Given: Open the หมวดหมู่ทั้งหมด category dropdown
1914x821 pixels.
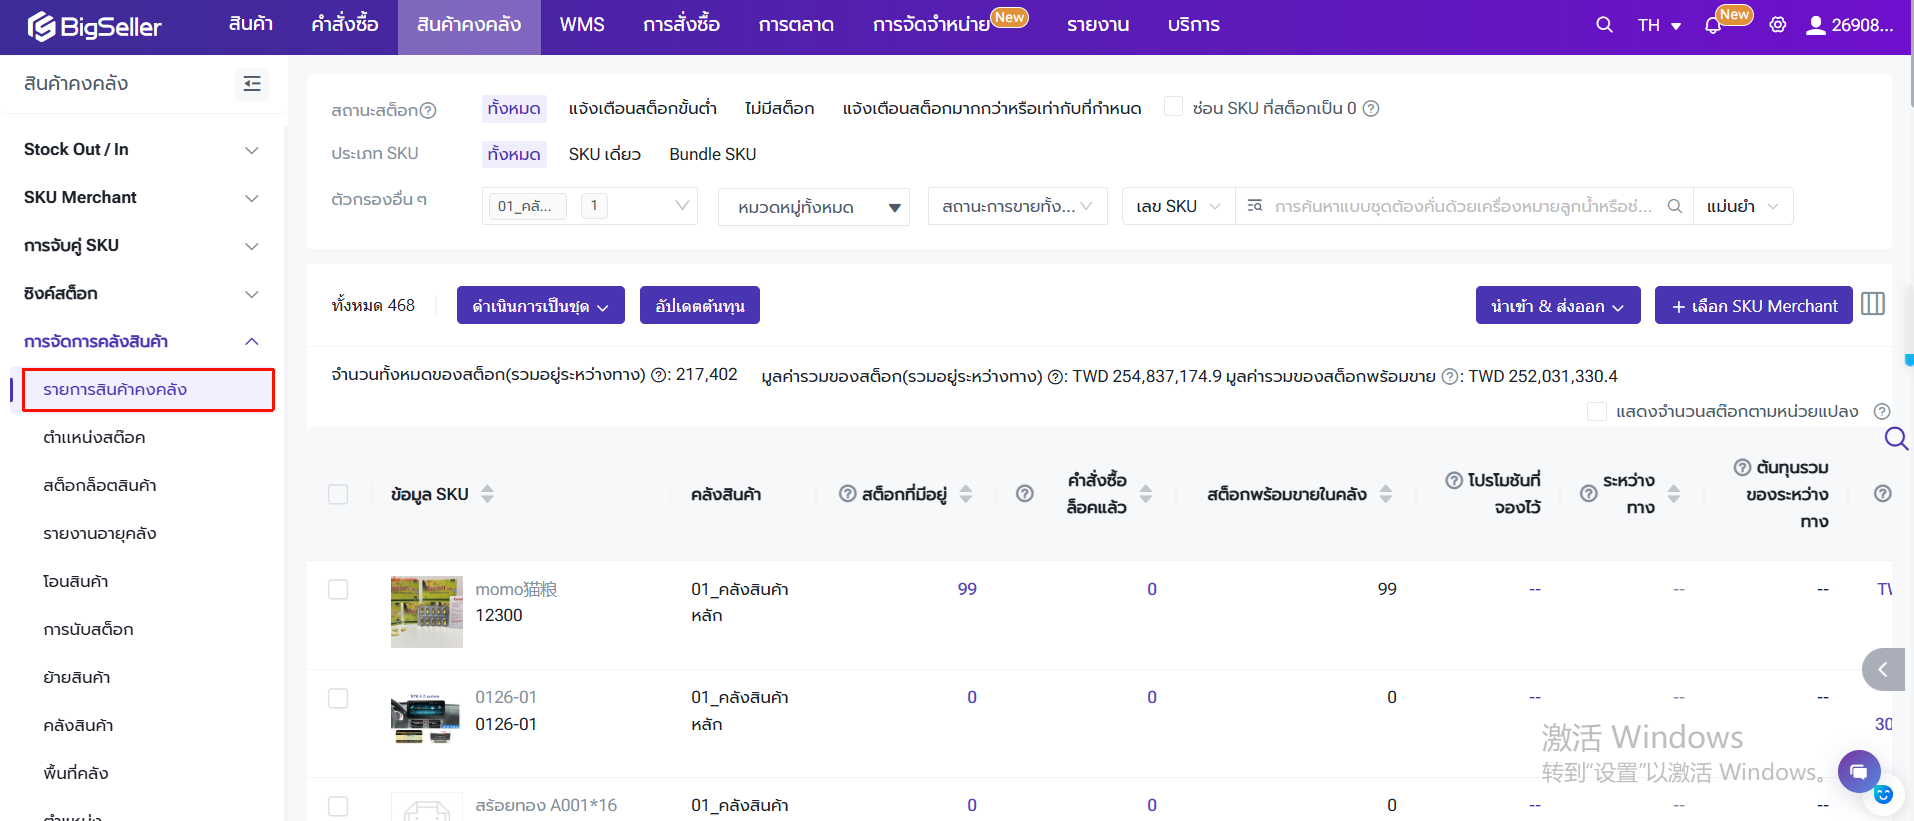Looking at the screenshot, I should [x=813, y=207].
